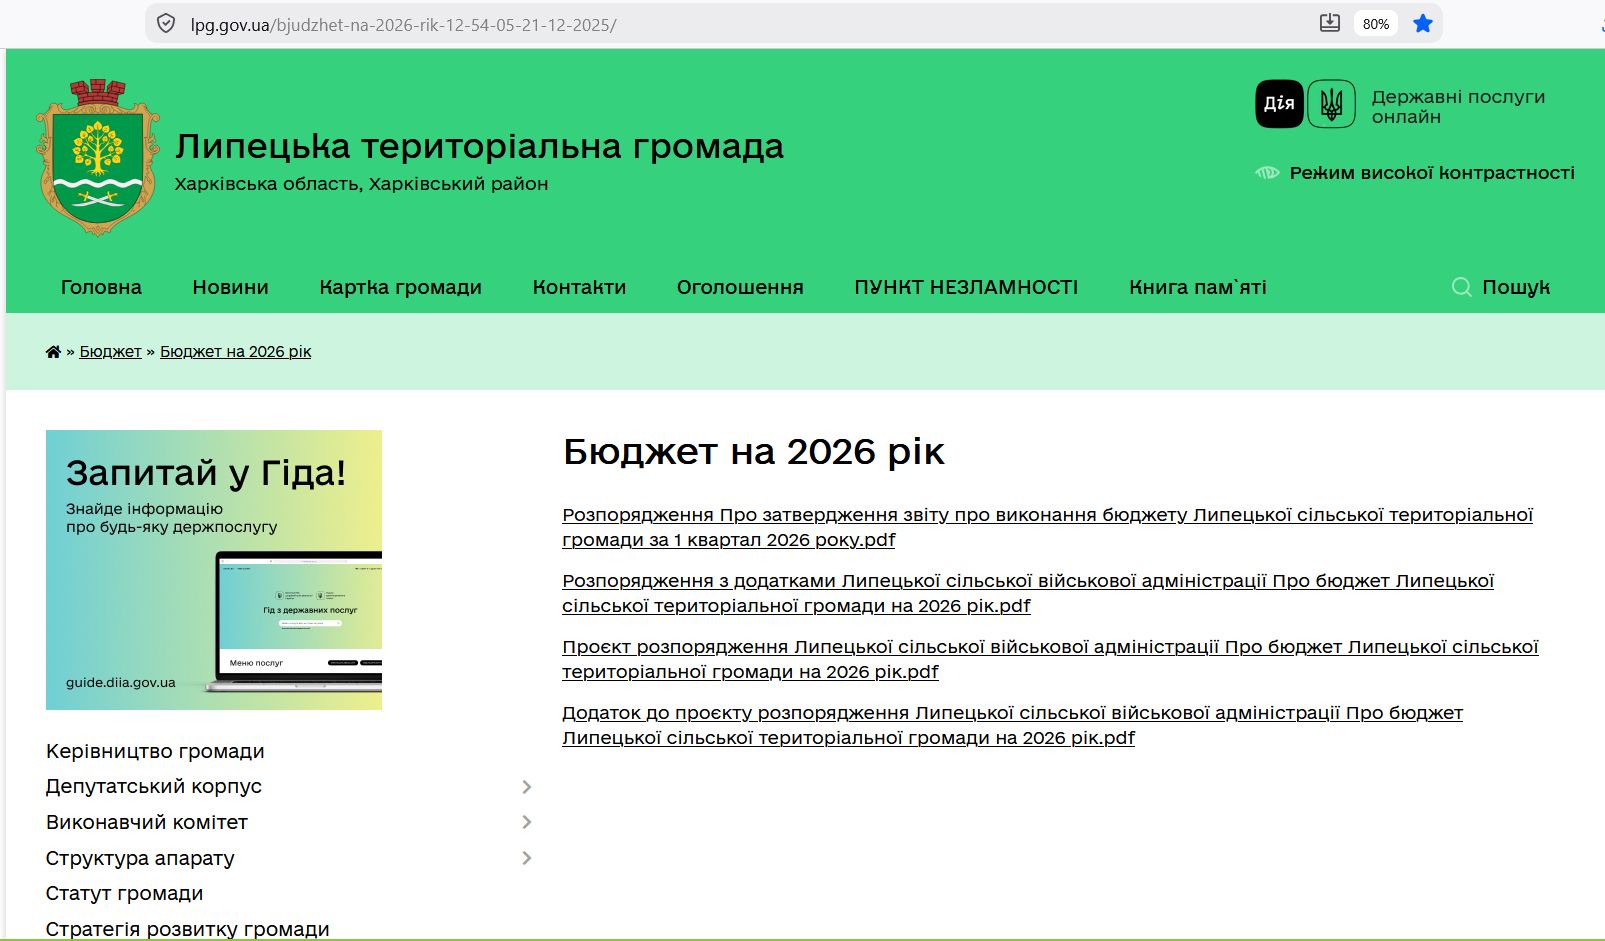
Task: Open the Картка громади menu item
Action: 400,288
